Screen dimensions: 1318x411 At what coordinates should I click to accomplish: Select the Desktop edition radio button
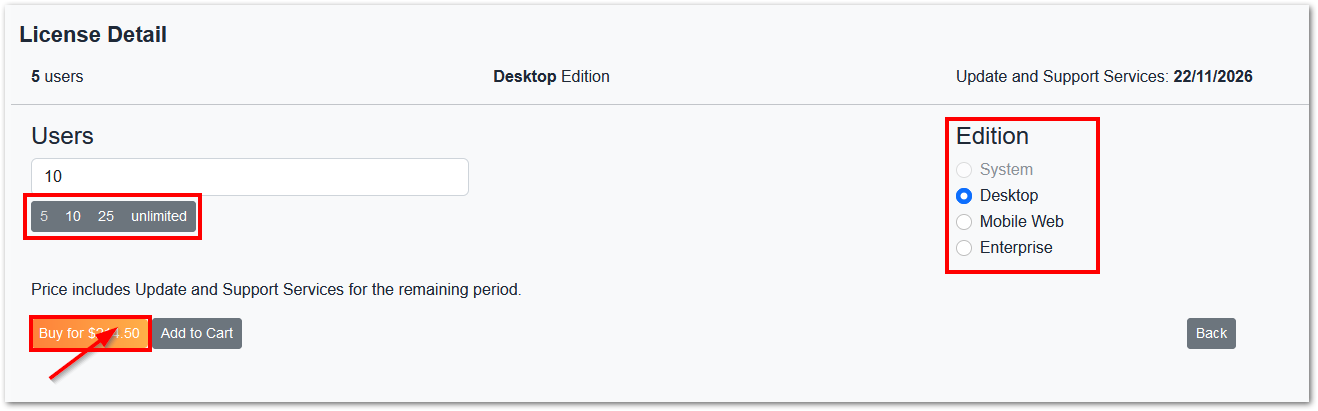(x=964, y=196)
